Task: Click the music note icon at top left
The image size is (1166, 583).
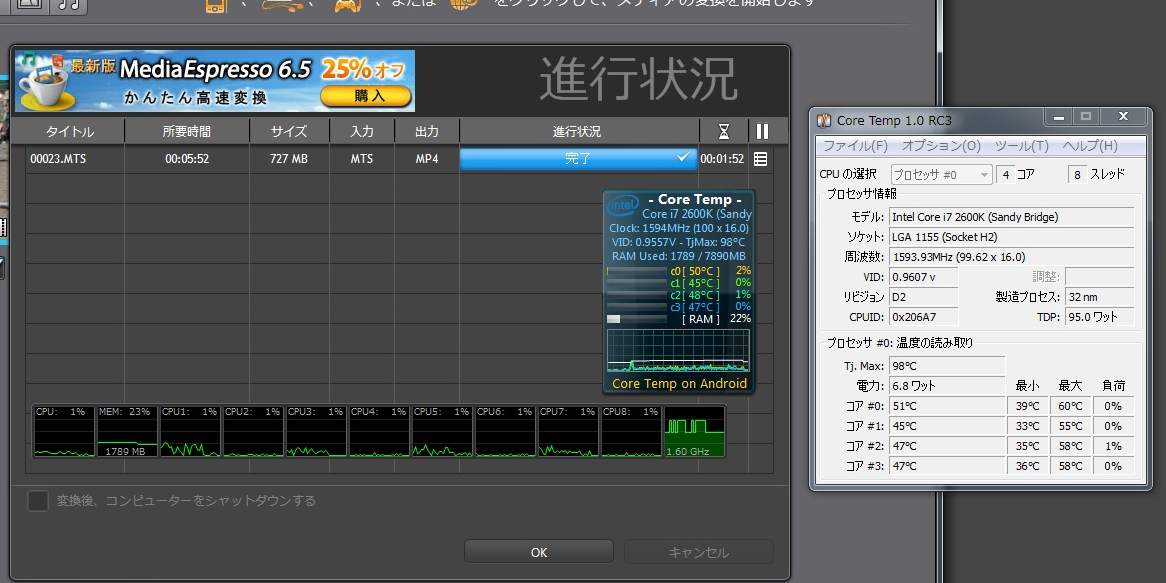Action: coord(70,5)
